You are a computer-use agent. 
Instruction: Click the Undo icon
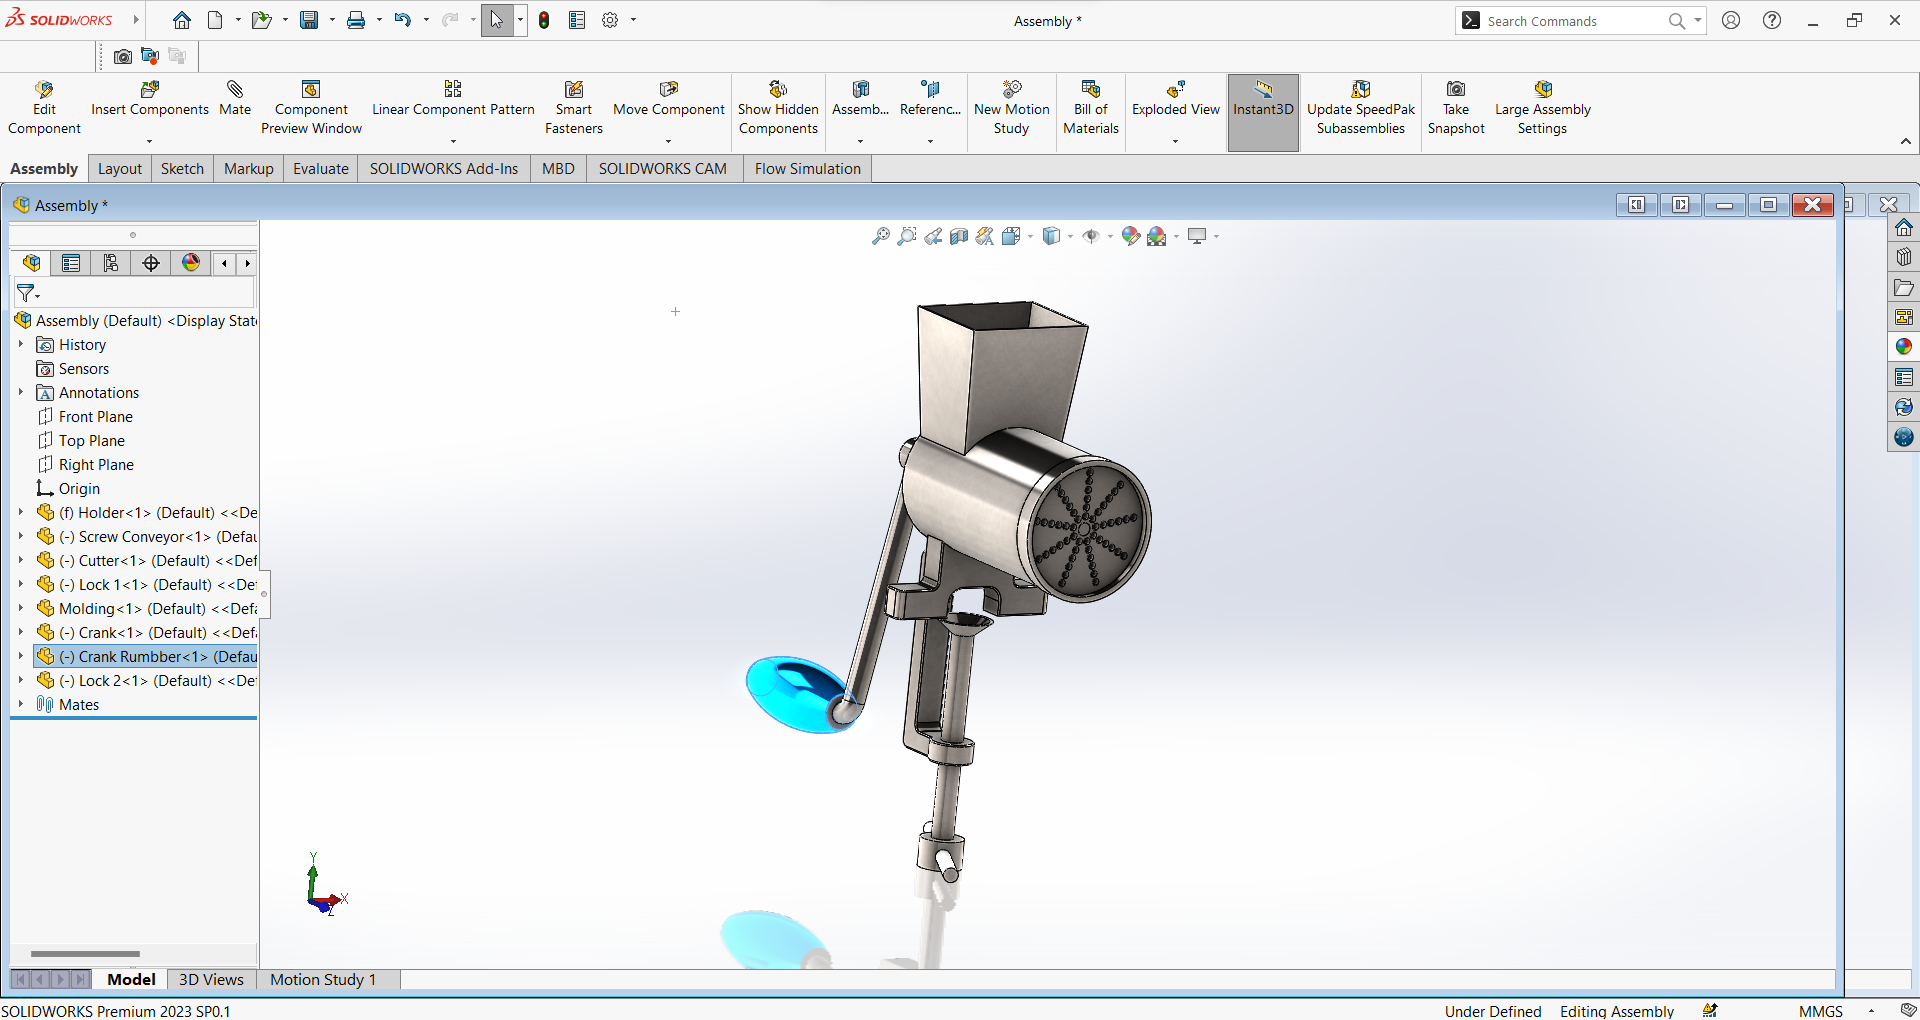pos(402,20)
